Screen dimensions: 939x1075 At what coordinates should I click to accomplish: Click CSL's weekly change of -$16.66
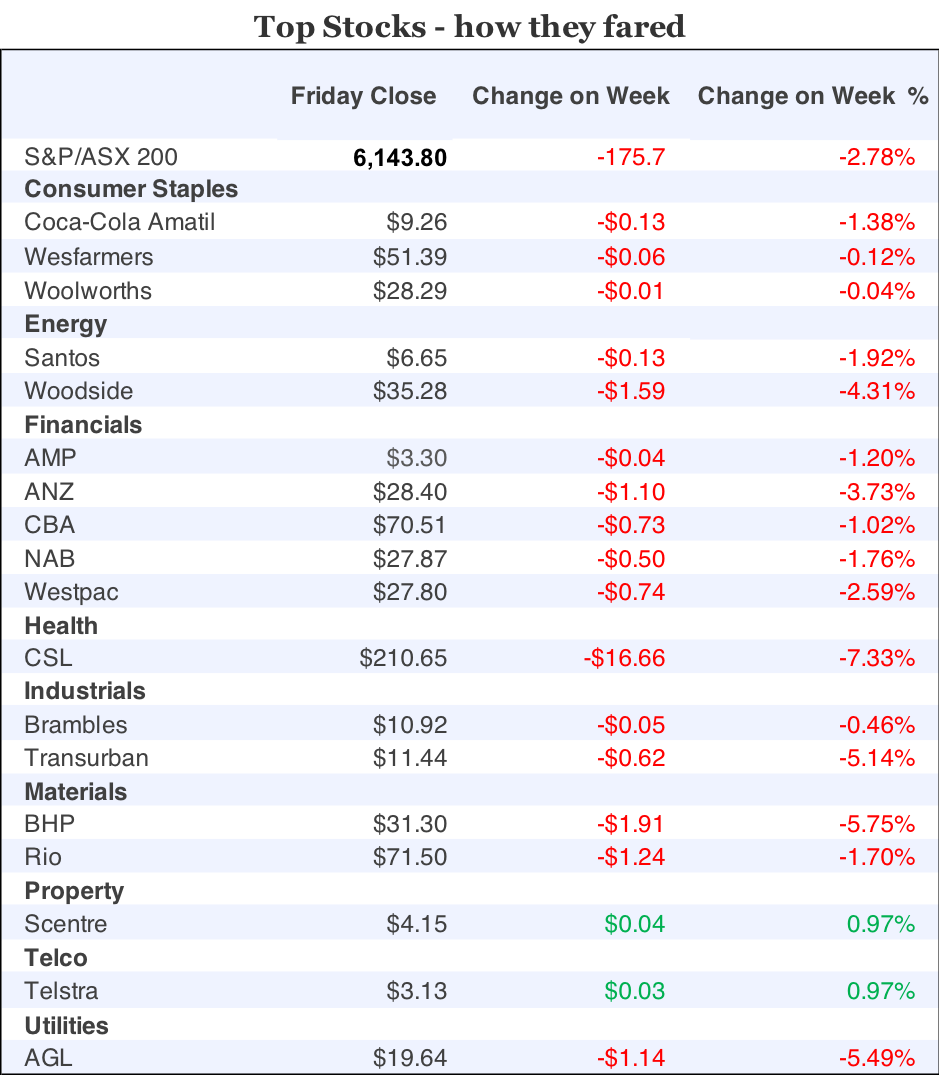click(x=624, y=658)
